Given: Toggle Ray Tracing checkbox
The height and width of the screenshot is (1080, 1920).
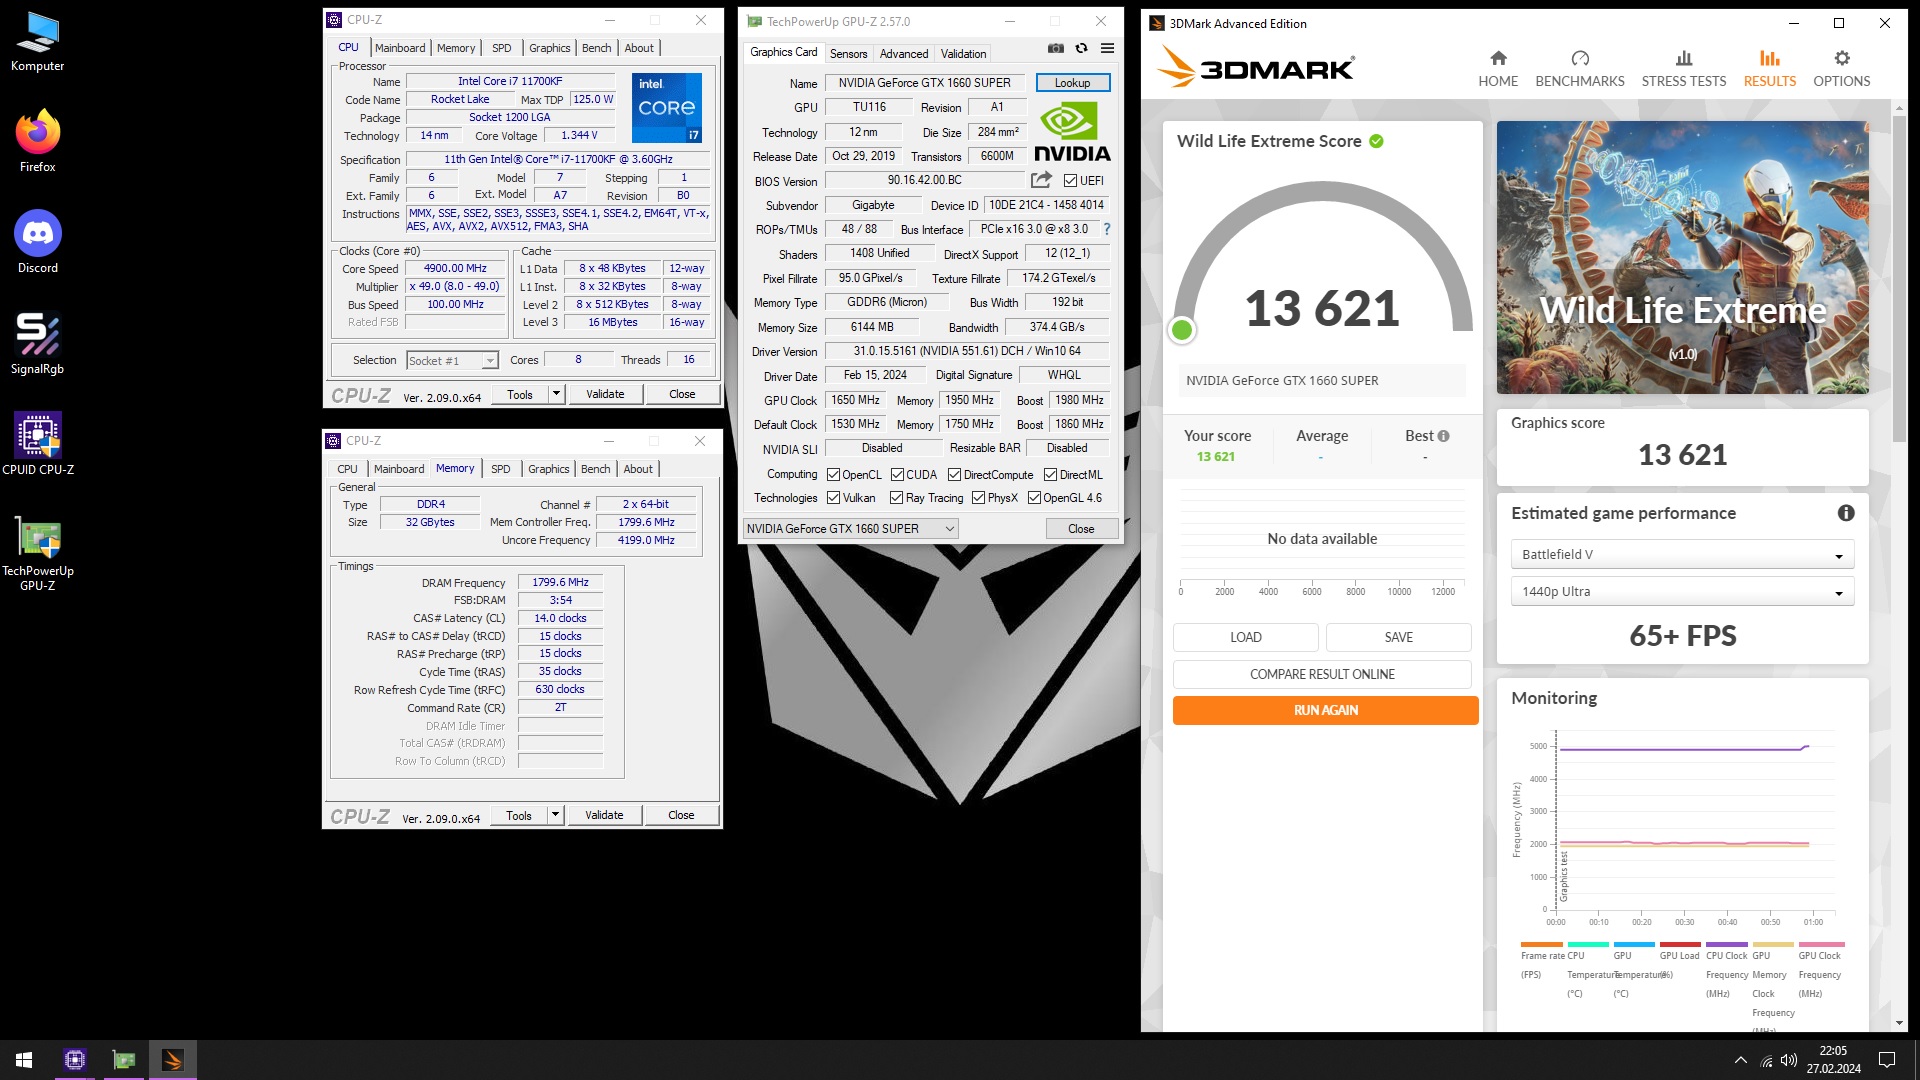Looking at the screenshot, I should [x=897, y=498].
